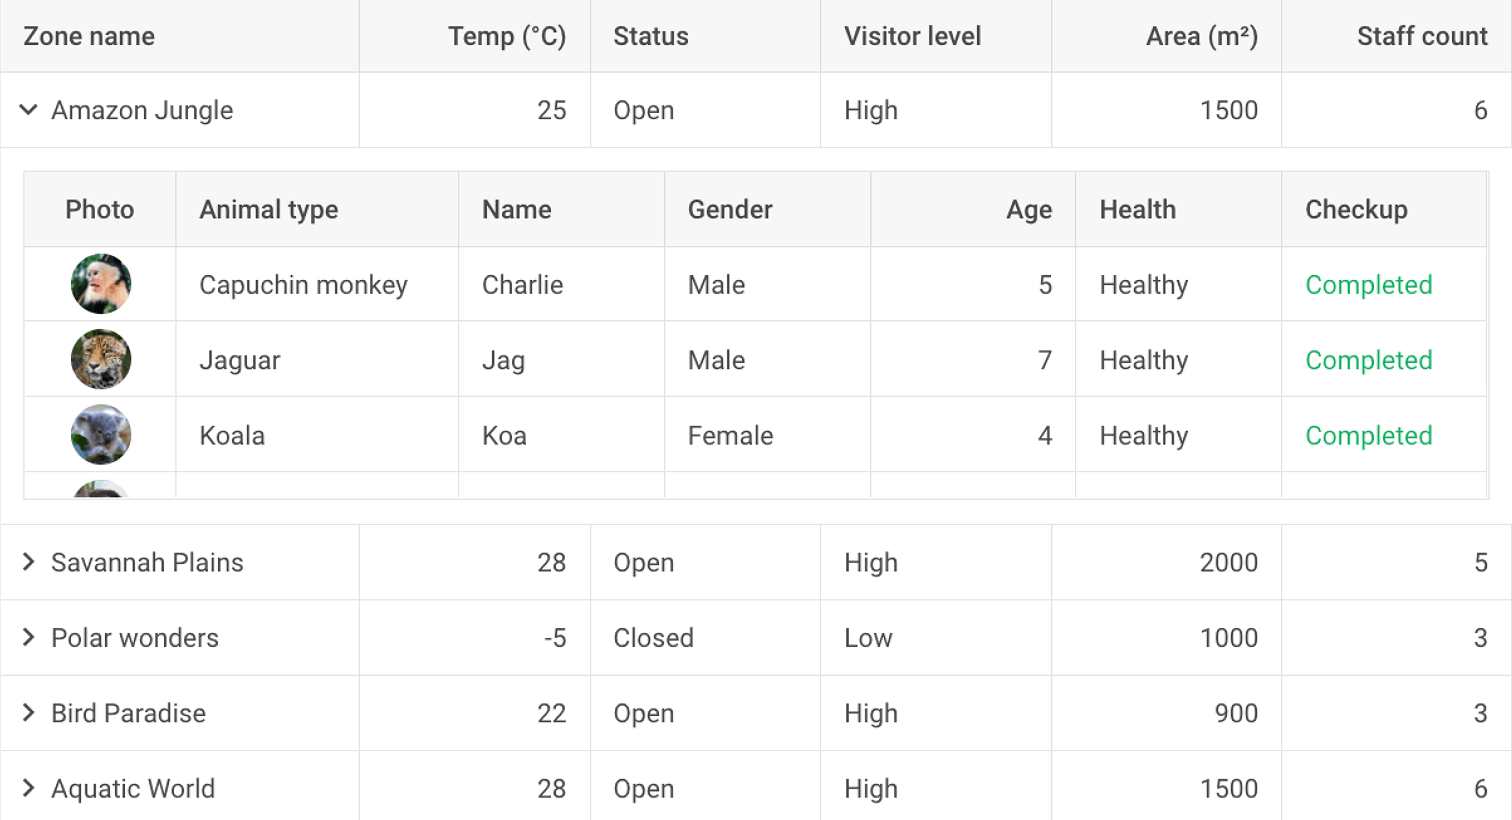Click the Jaguar photo thumbnail
Viewport: 1512px width, 820px height.
[101, 359]
